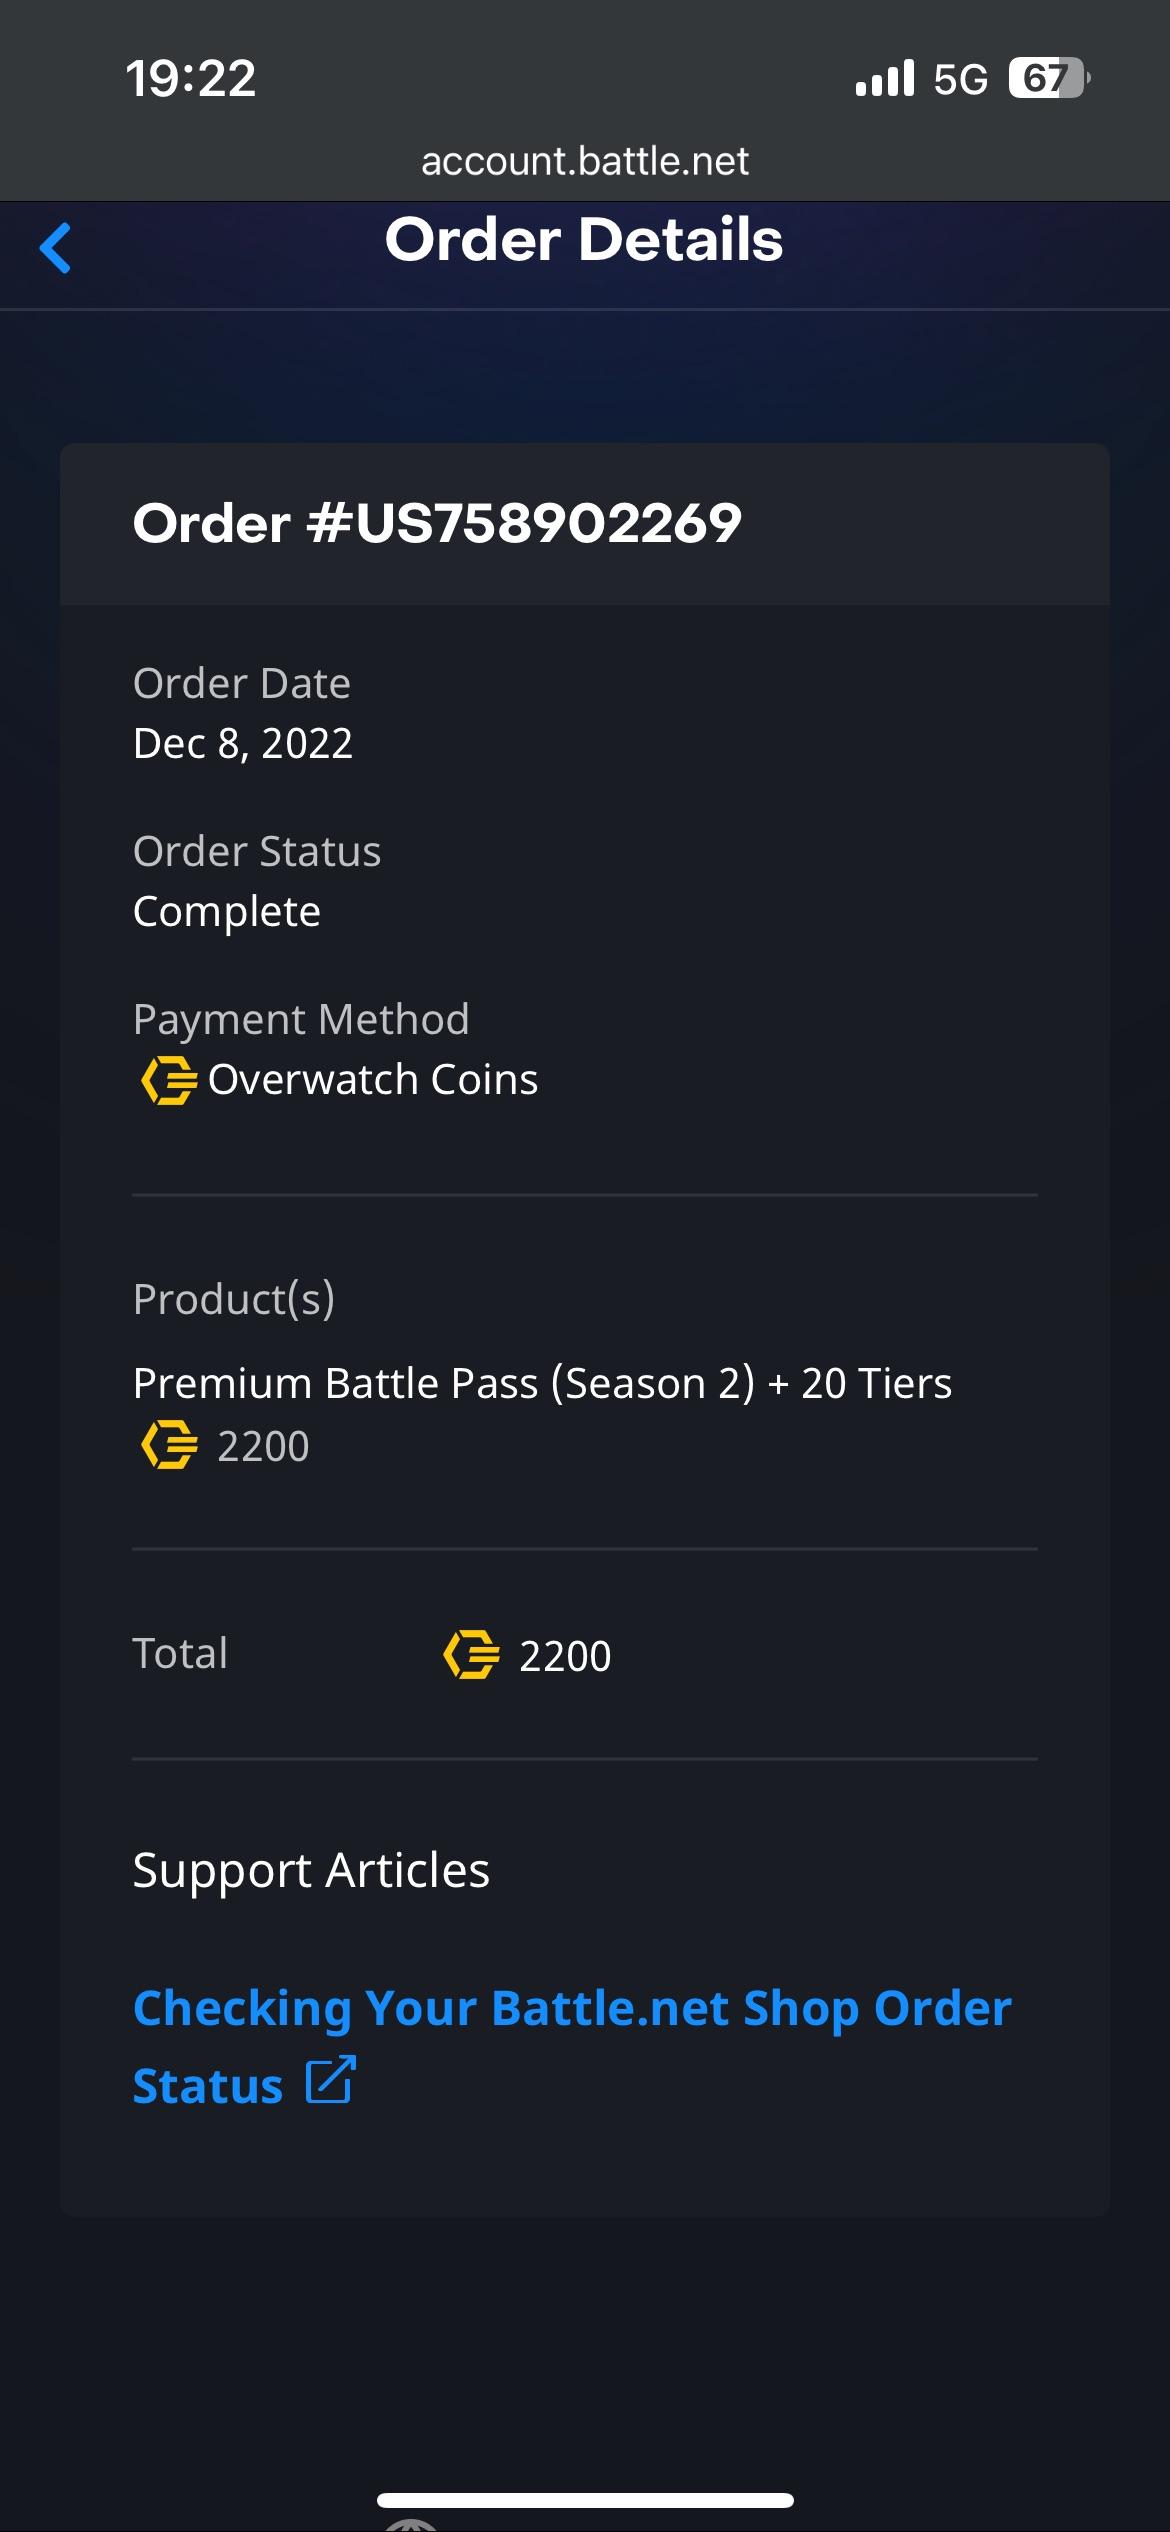
Task: Tap the Payment Method label
Action: pyautogui.click(x=301, y=1018)
